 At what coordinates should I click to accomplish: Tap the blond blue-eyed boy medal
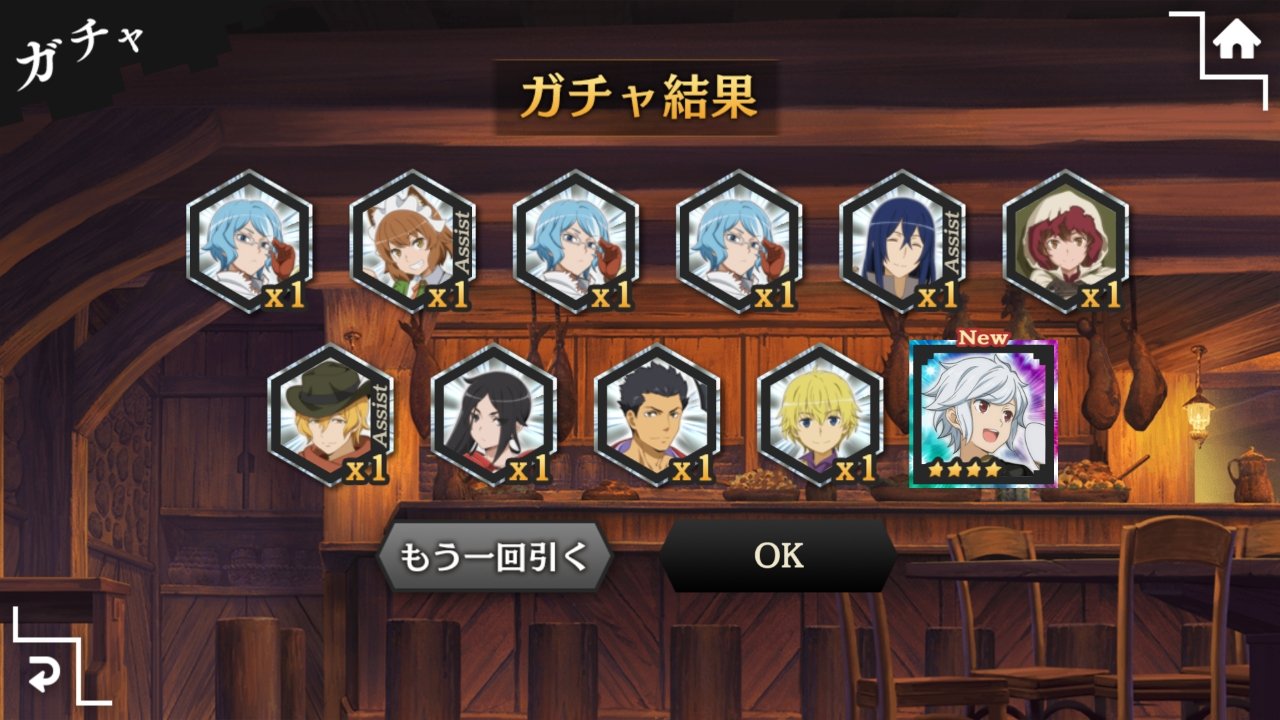820,415
